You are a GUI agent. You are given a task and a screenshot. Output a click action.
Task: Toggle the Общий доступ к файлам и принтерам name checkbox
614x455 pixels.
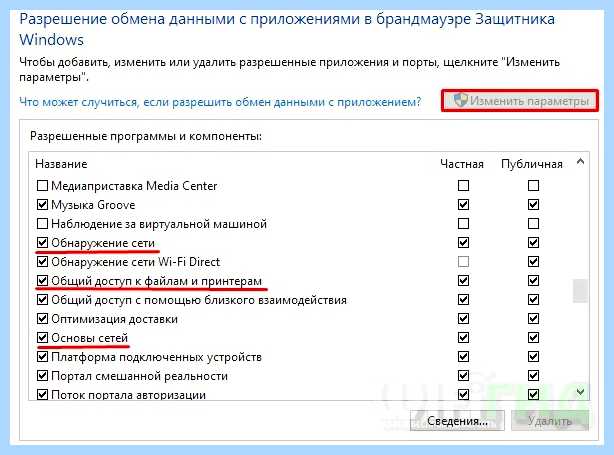[x=42, y=281]
